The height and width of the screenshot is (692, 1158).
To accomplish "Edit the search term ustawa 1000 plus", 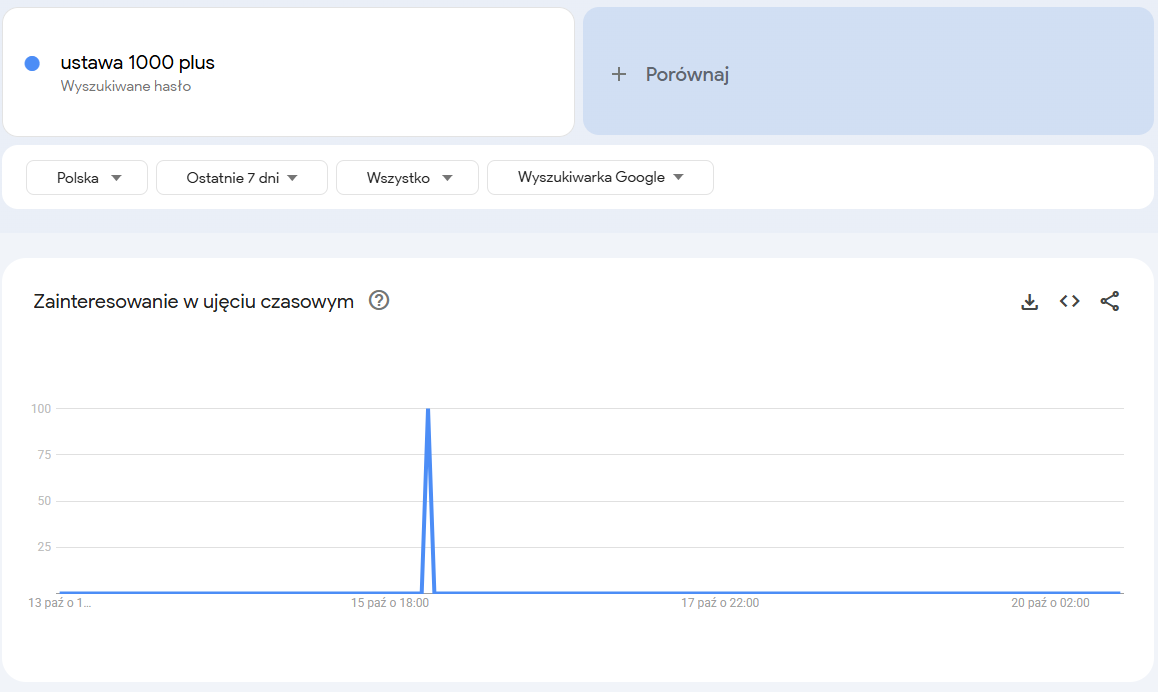I will point(138,63).
